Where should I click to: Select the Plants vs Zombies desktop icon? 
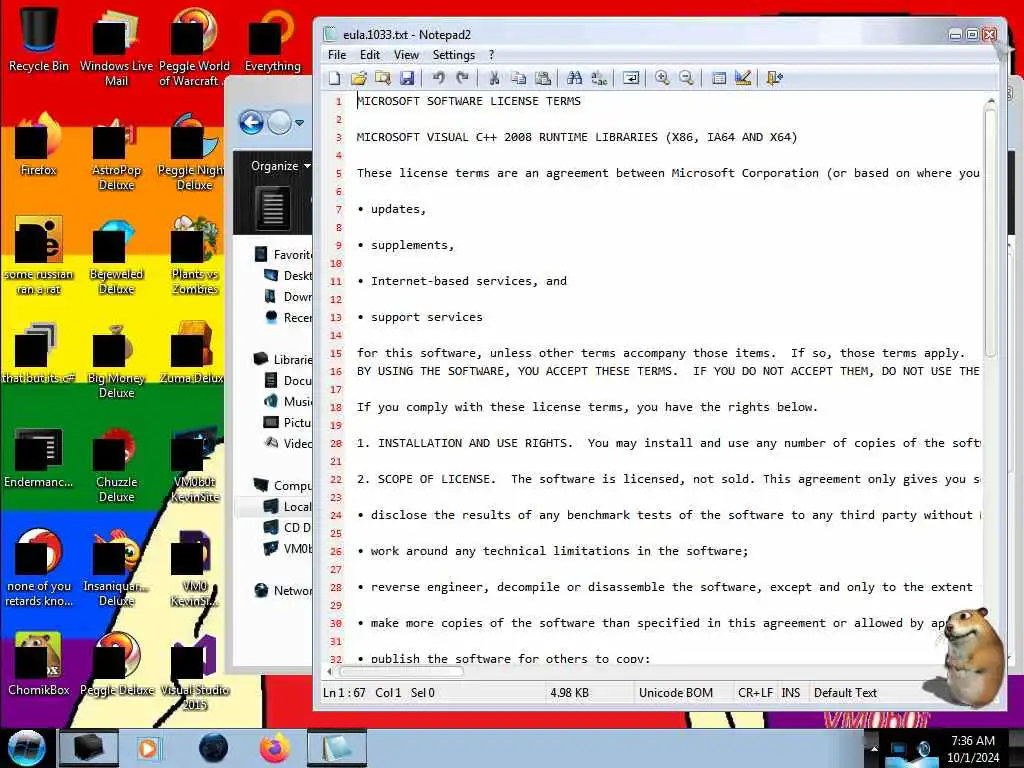194,256
